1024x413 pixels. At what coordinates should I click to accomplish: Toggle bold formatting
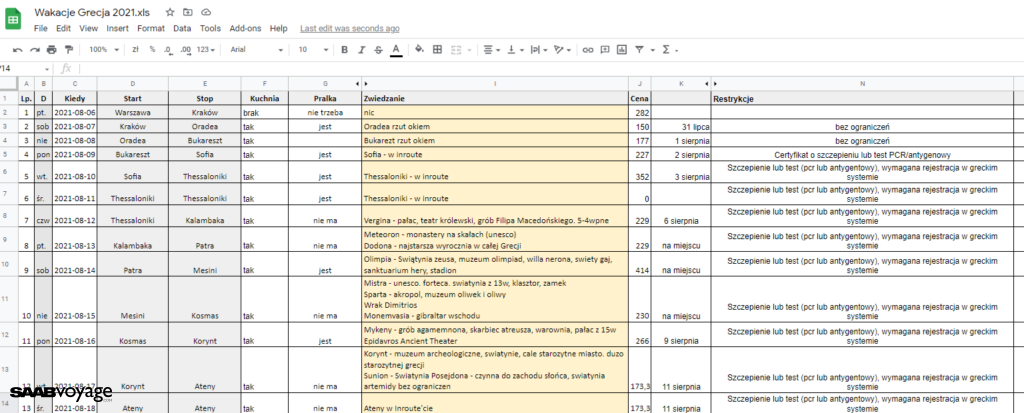345,49
